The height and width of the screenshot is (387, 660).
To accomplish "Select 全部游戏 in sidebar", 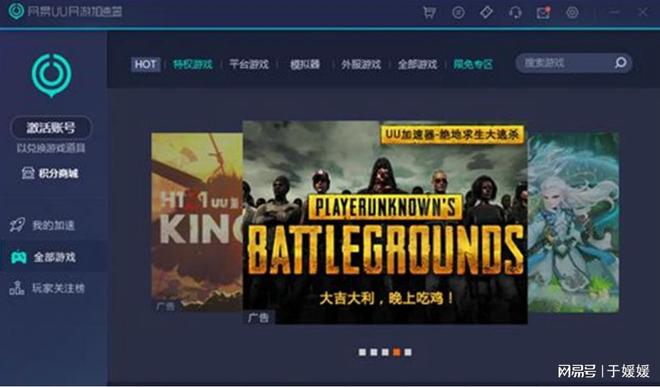I will (54, 257).
